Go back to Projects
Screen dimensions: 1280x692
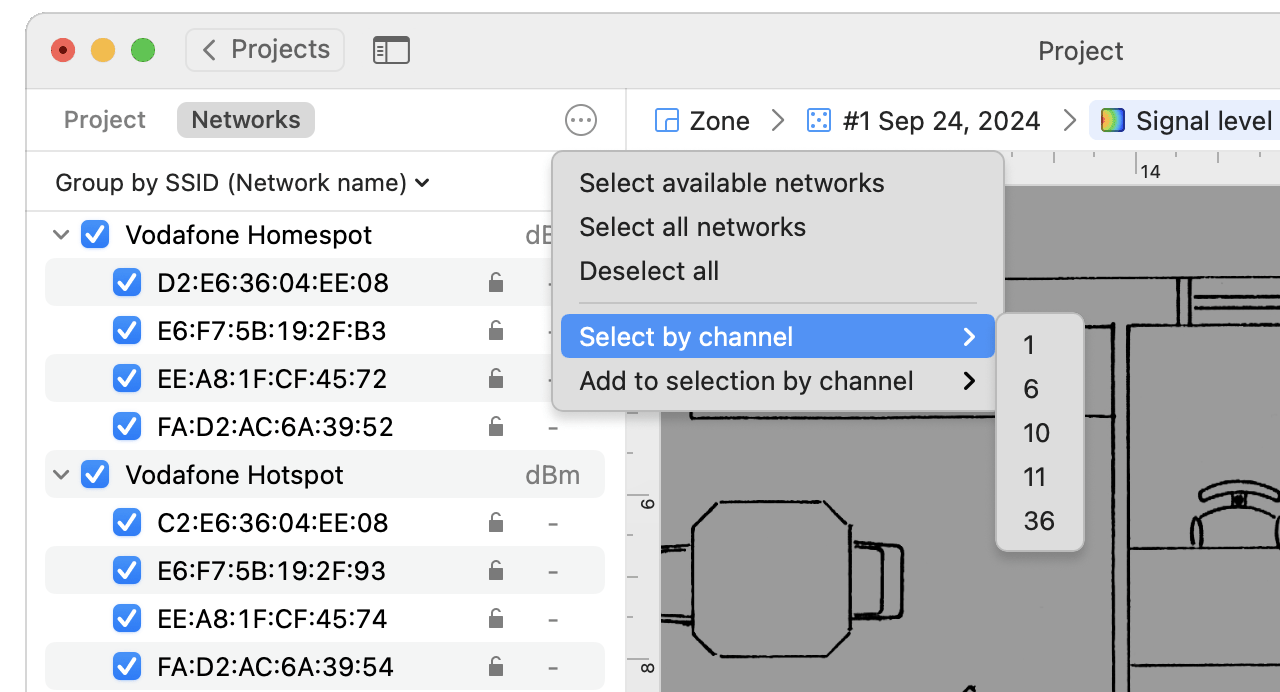[265, 50]
